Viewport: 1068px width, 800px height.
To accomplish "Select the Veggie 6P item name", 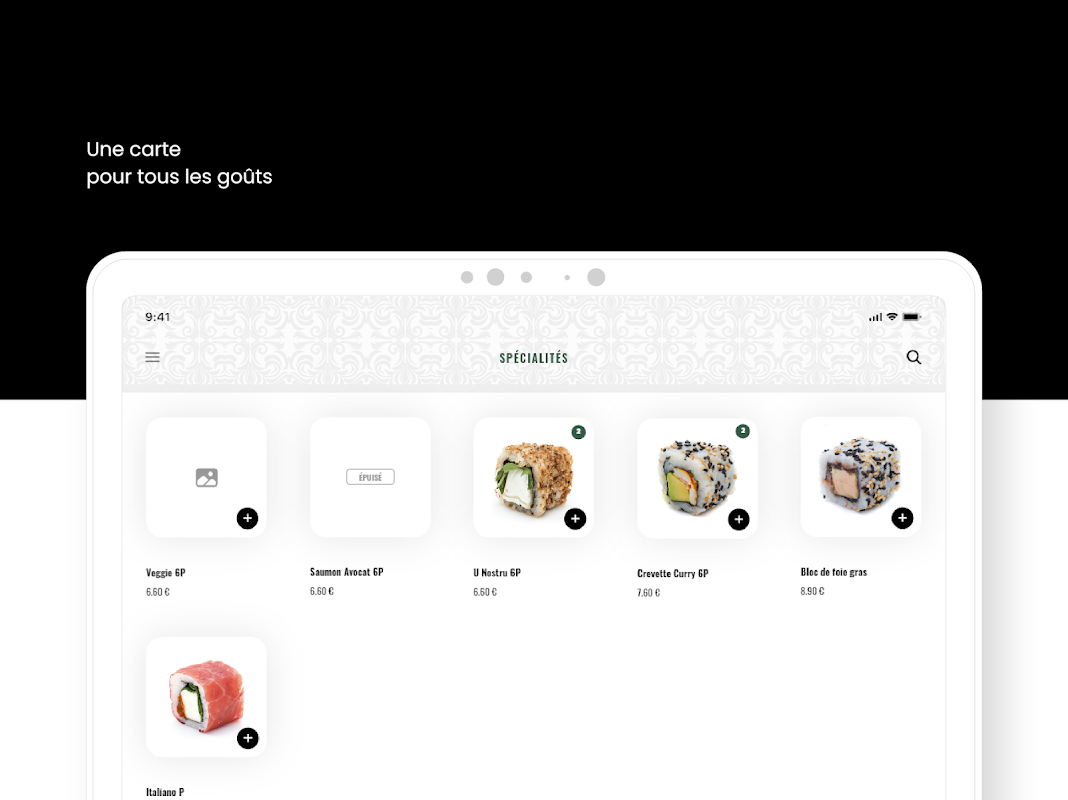I will click(166, 573).
